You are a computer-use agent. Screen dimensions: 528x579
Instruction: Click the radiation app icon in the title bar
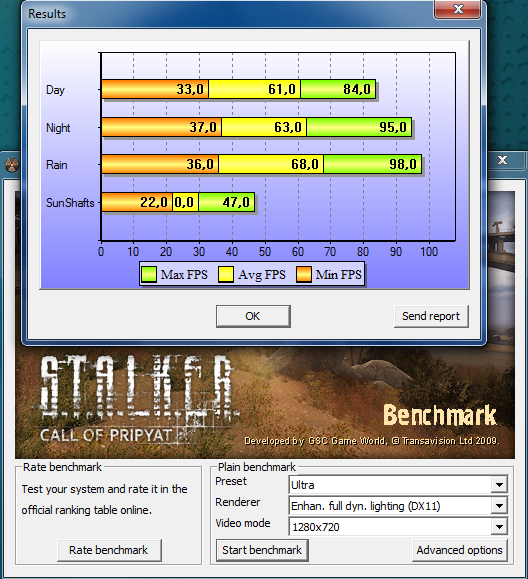11,164
